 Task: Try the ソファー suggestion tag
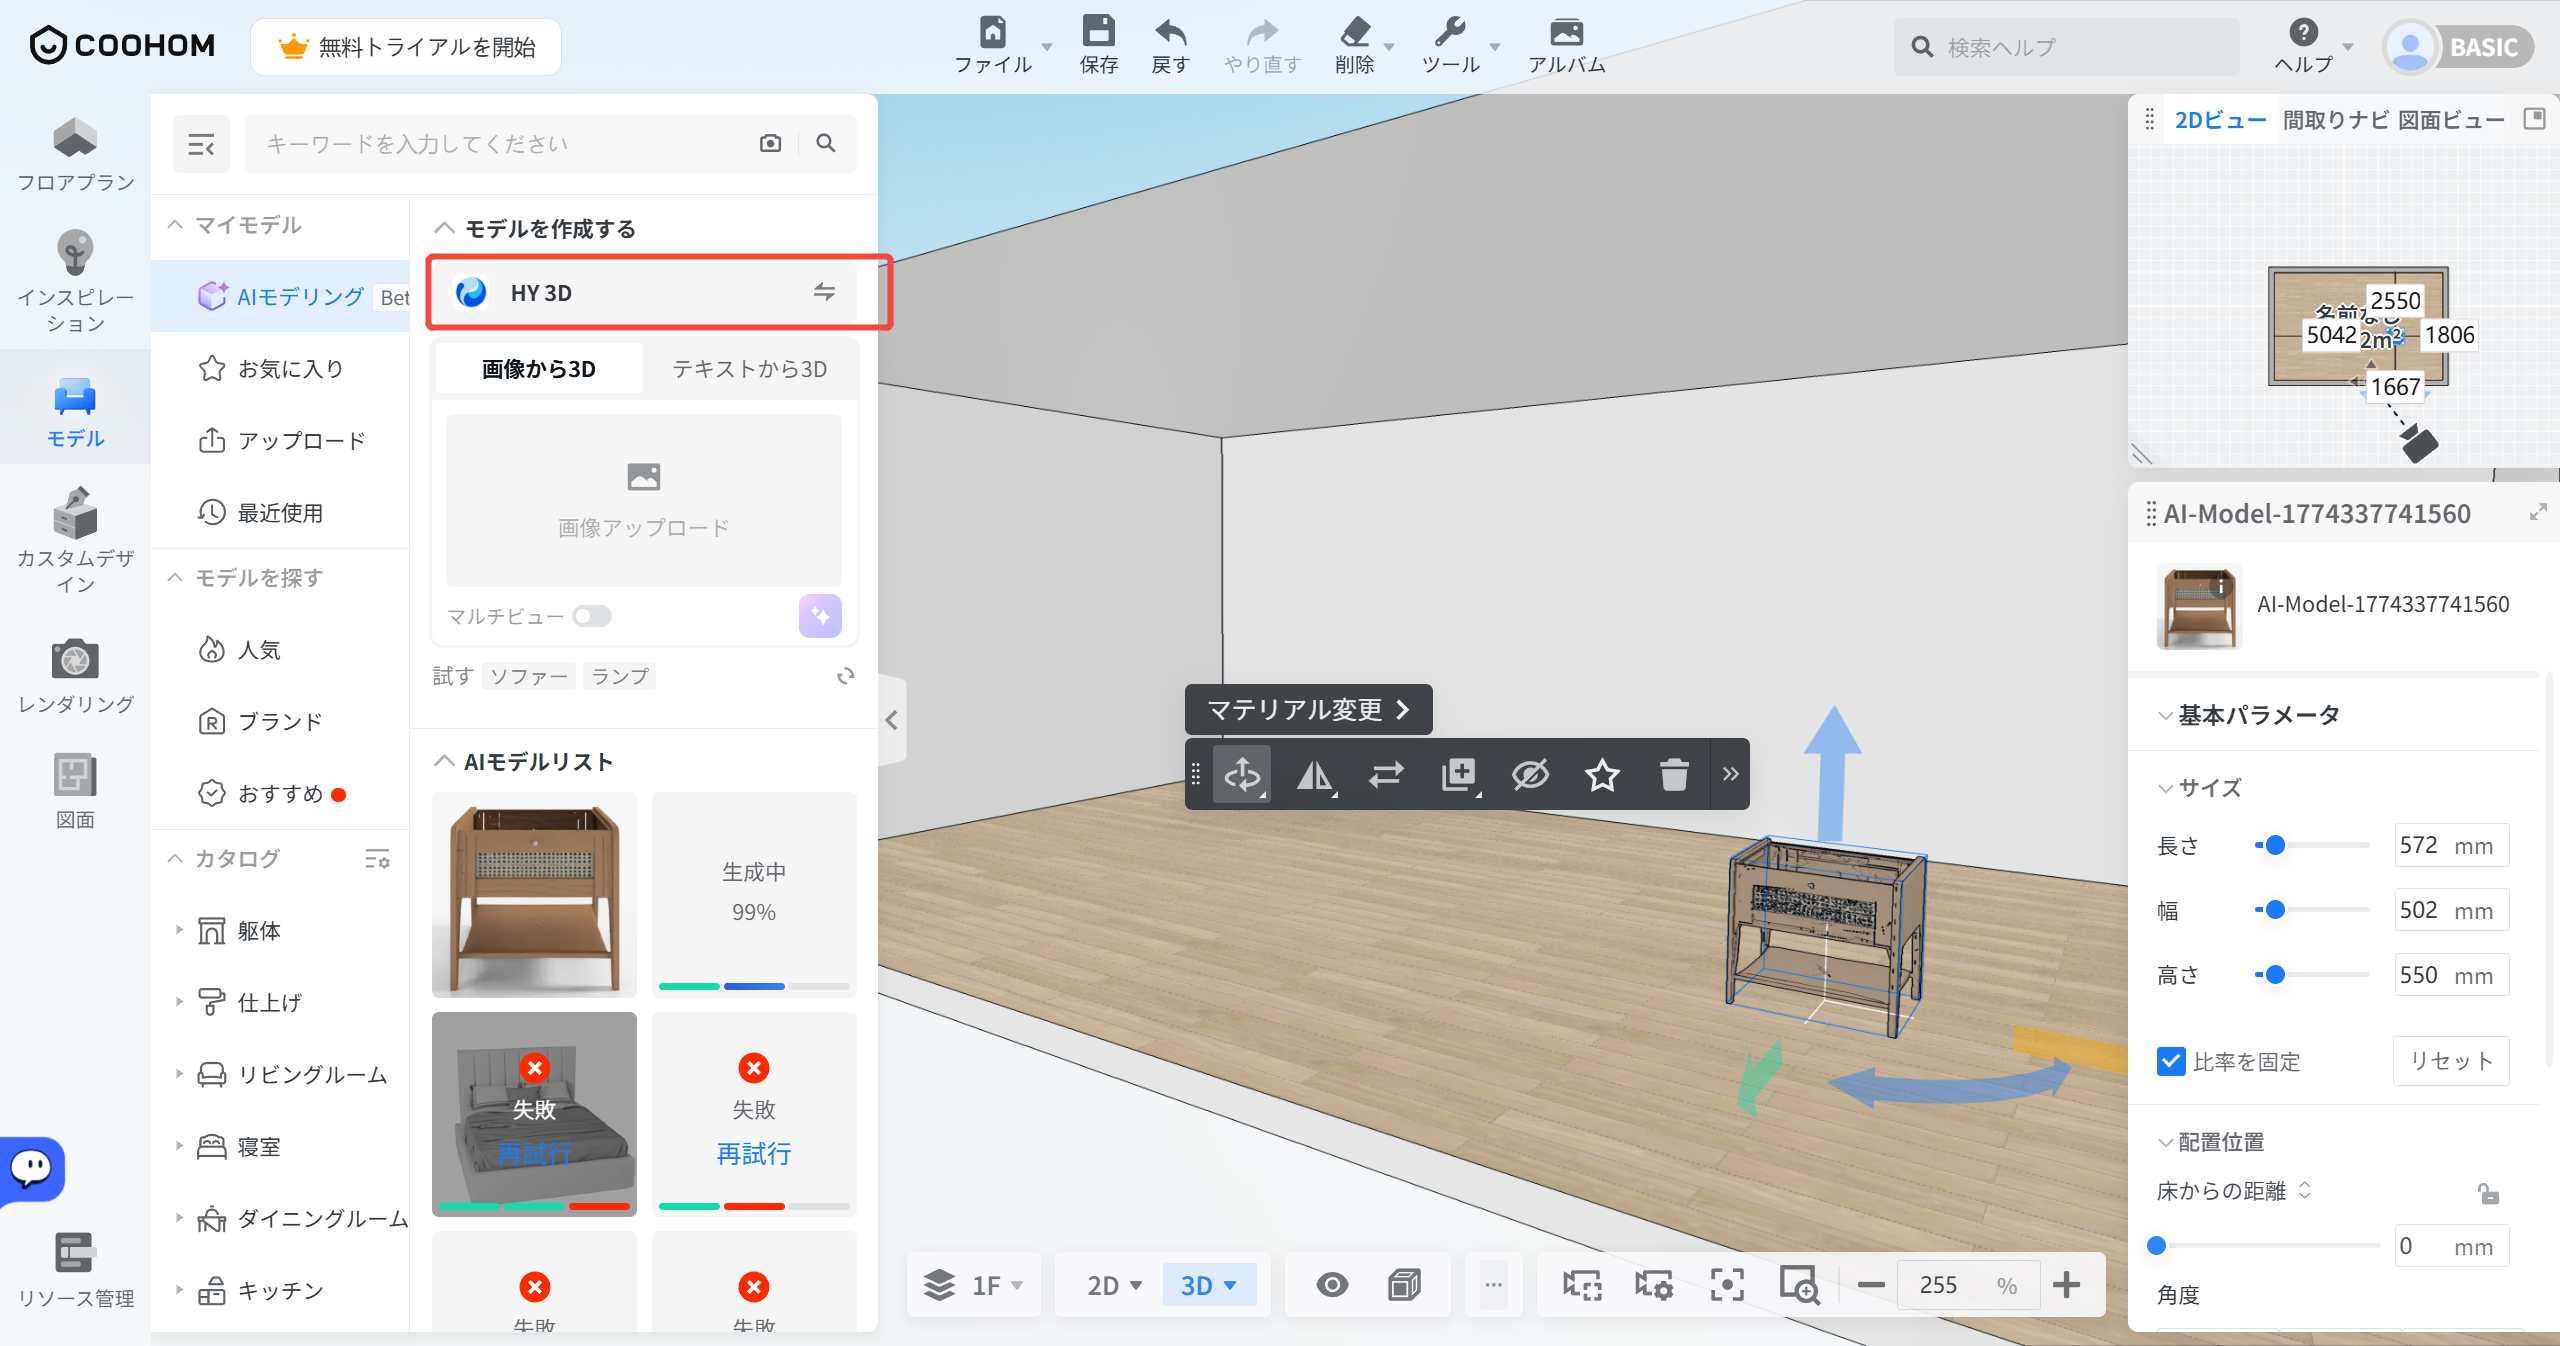[x=529, y=676]
